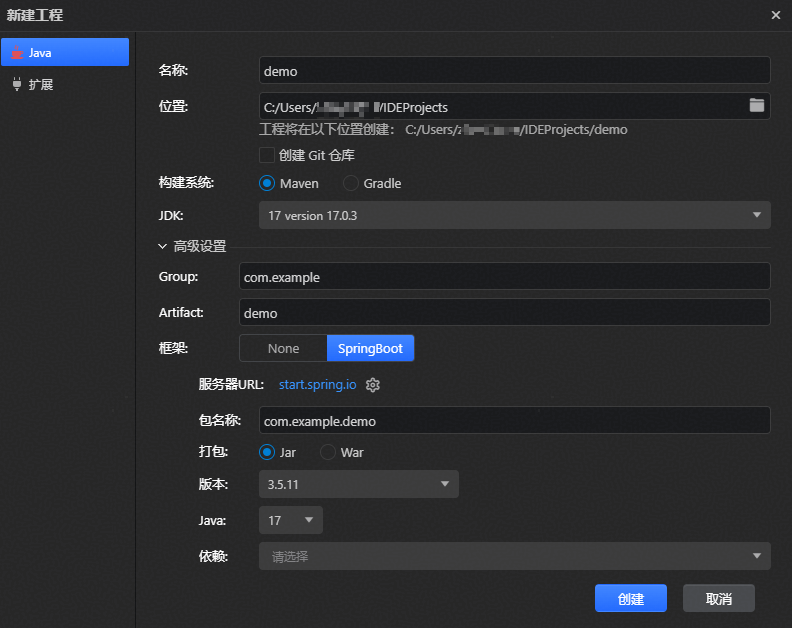Open the Java 17 version dropdown
Viewport: 792px width, 628px height.
(290, 520)
